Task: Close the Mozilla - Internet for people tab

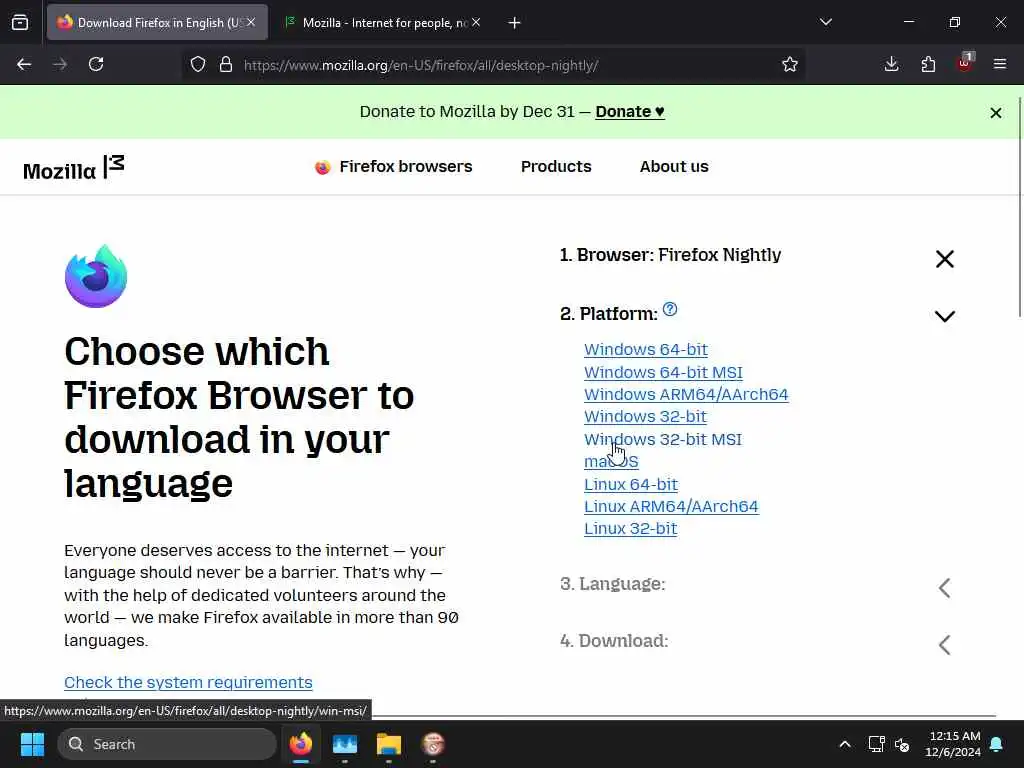Action: pos(476,22)
